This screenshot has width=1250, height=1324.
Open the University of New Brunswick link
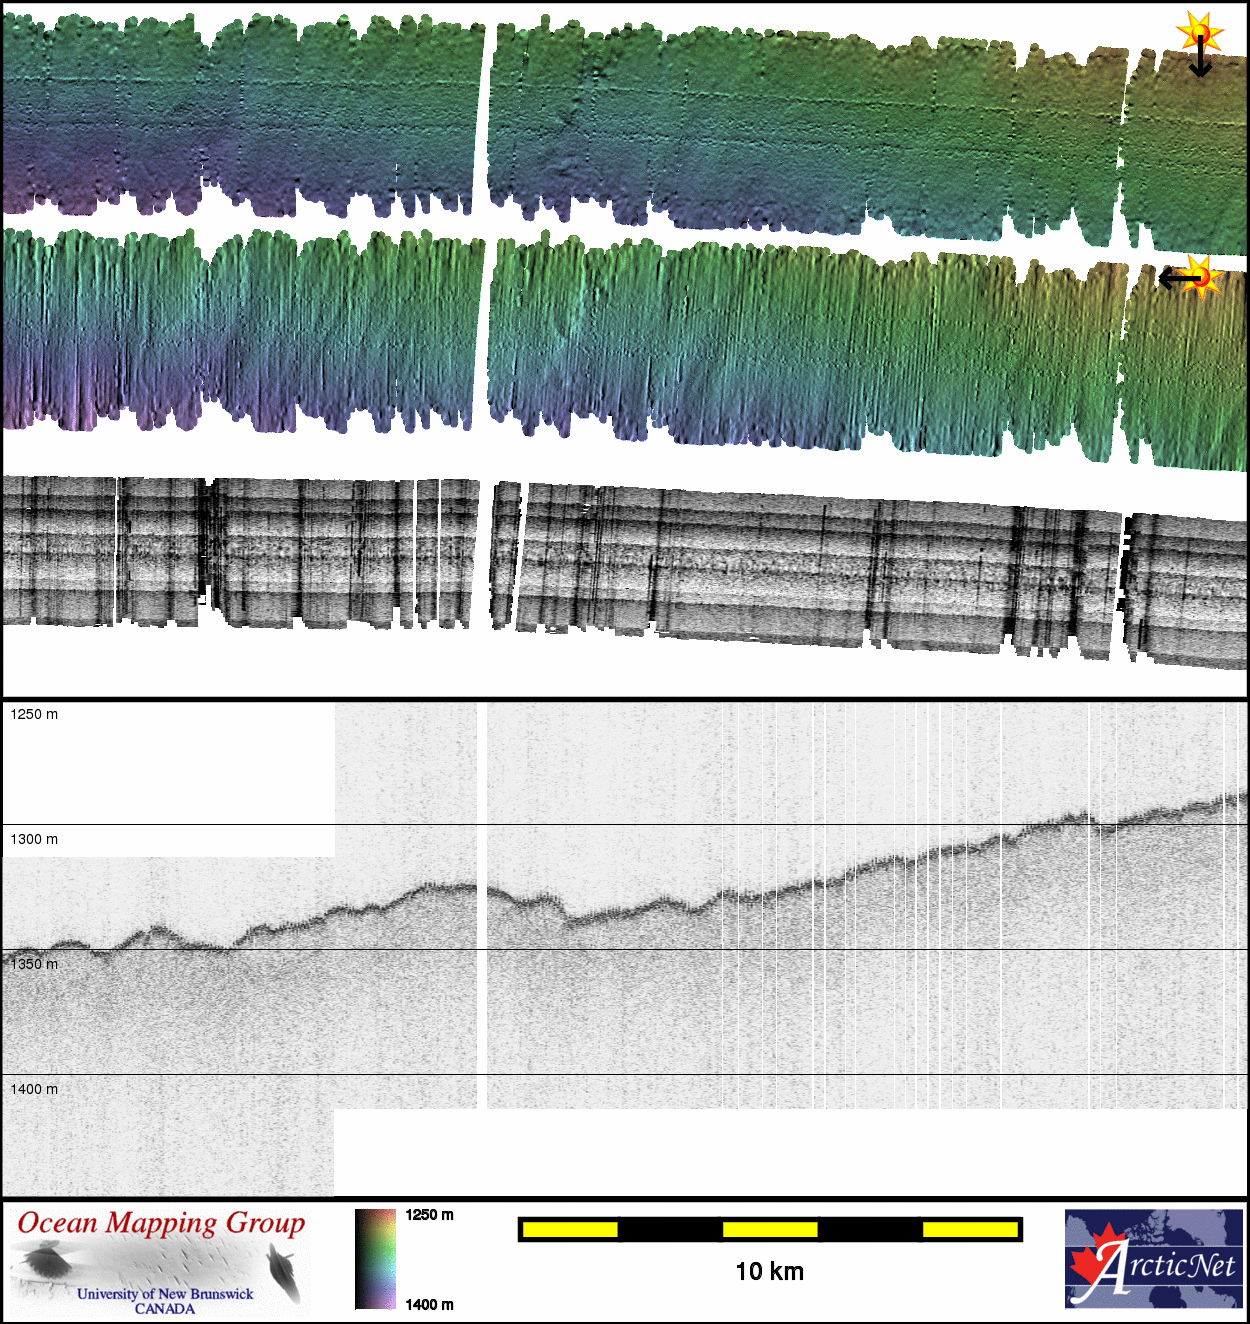coord(165,1293)
